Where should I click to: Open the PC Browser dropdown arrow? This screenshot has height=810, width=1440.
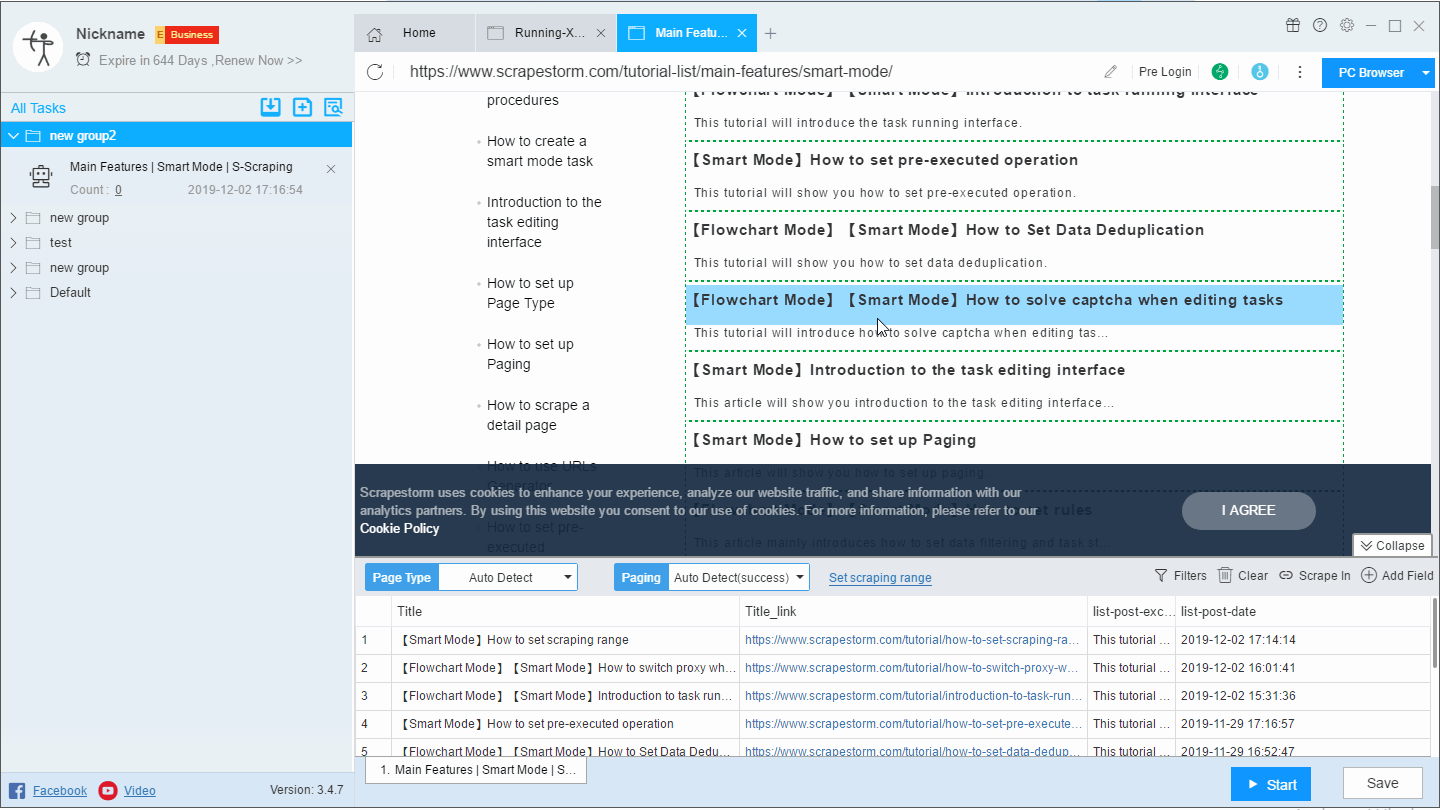pyautogui.click(x=1426, y=73)
